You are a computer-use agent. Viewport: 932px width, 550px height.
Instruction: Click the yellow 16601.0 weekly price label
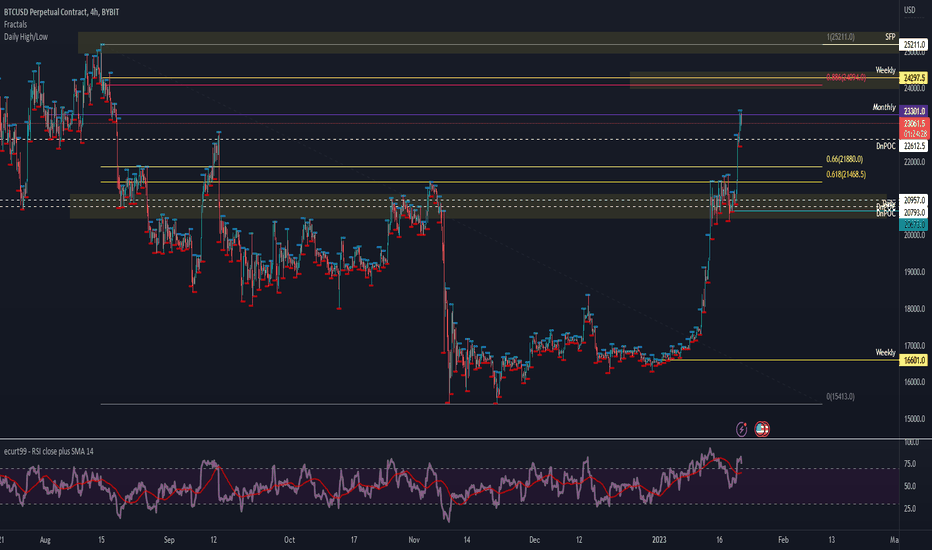tap(914, 360)
